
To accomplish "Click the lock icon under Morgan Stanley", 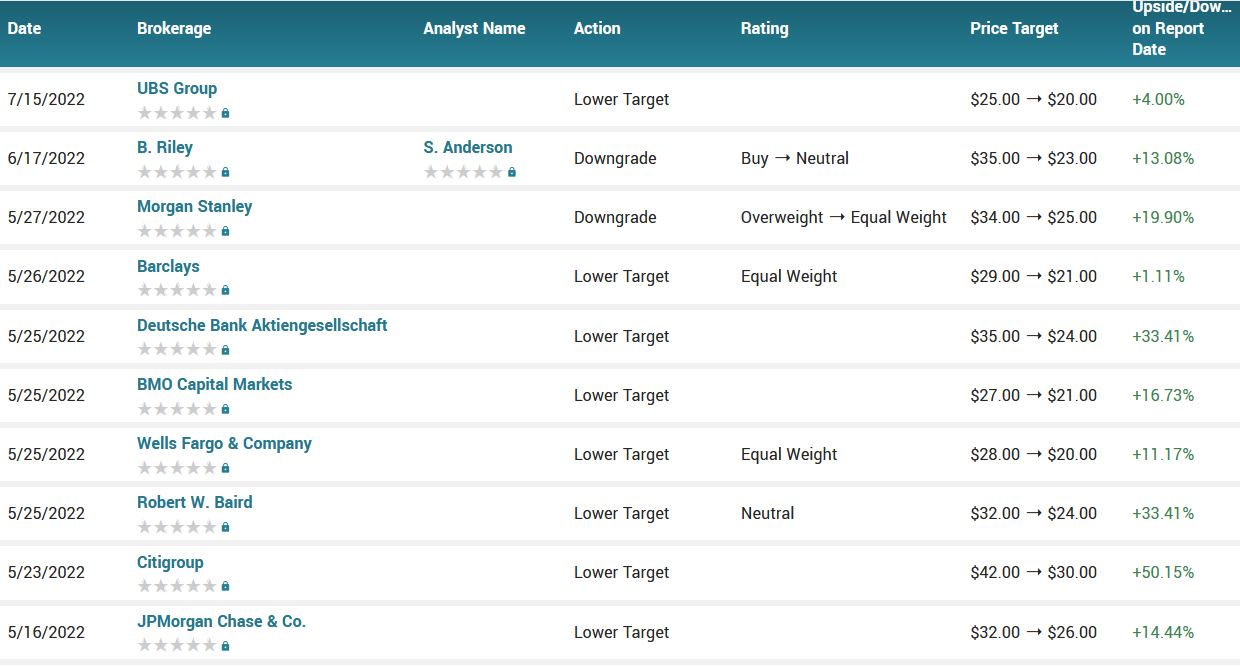I will (x=225, y=231).
